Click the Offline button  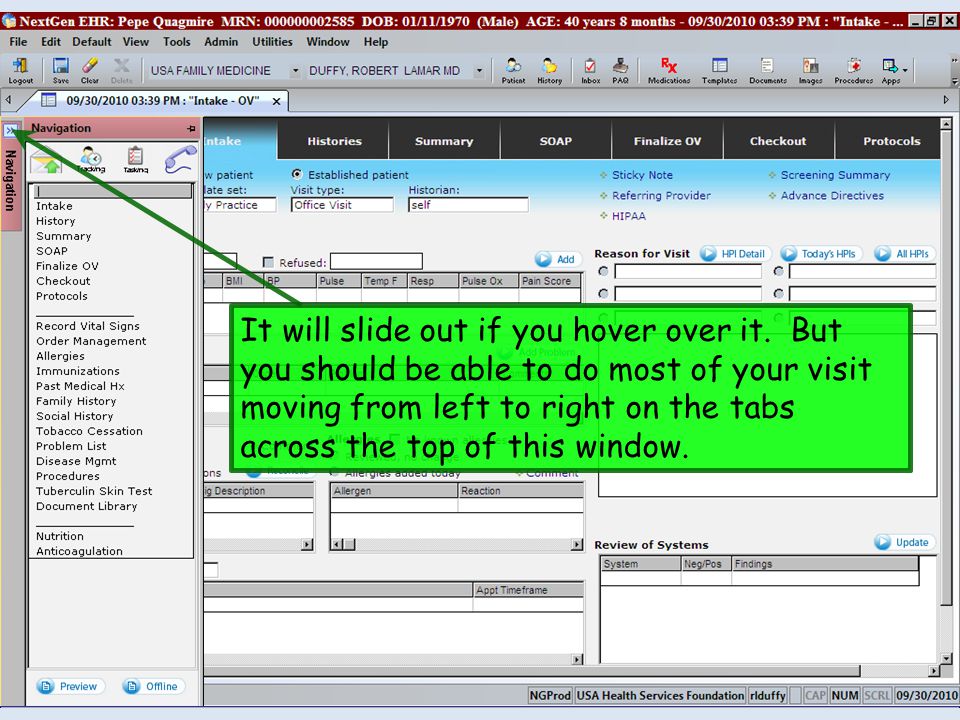click(153, 686)
